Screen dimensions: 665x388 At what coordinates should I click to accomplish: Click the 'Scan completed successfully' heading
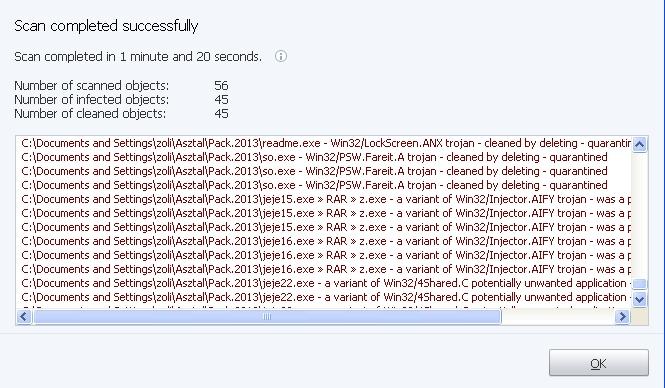106,26
